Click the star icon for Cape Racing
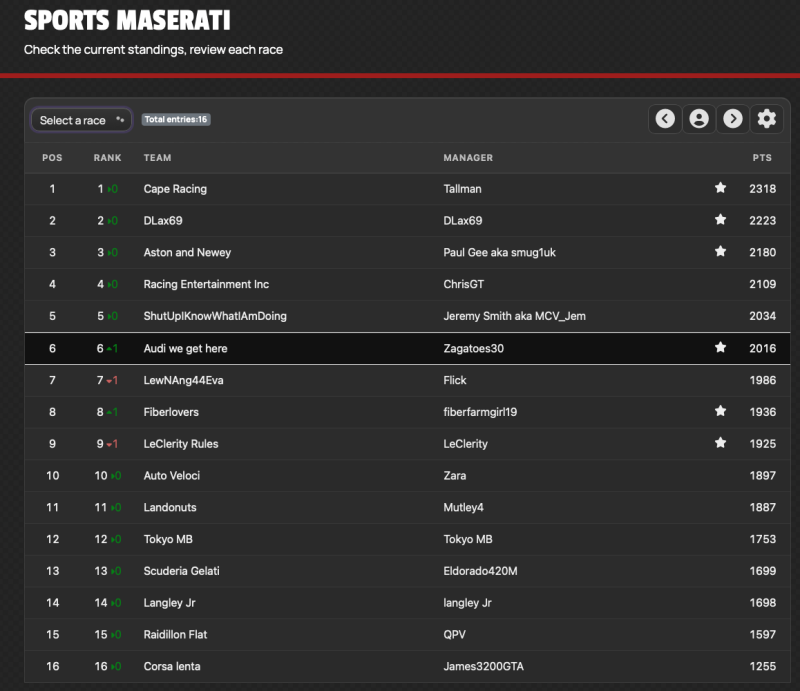 [720, 188]
